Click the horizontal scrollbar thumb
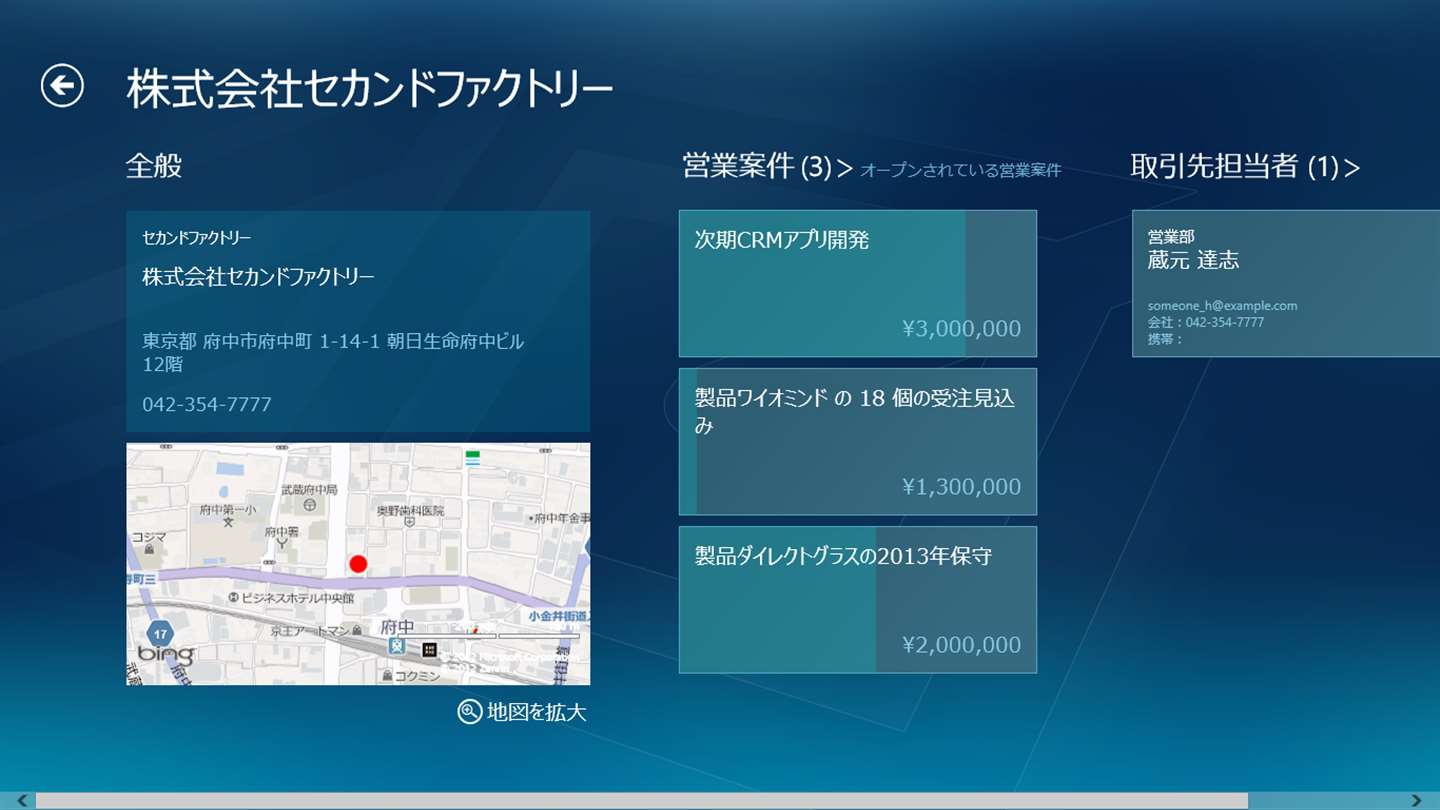 click(642, 800)
